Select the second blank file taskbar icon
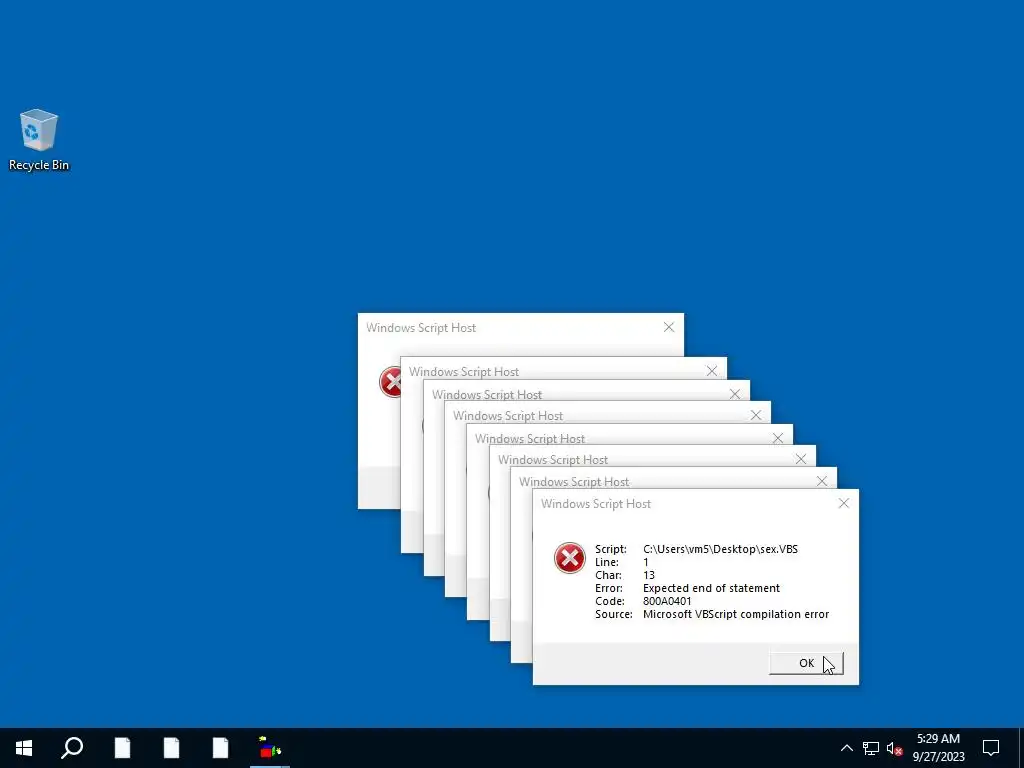1024x768 pixels. 171,748
